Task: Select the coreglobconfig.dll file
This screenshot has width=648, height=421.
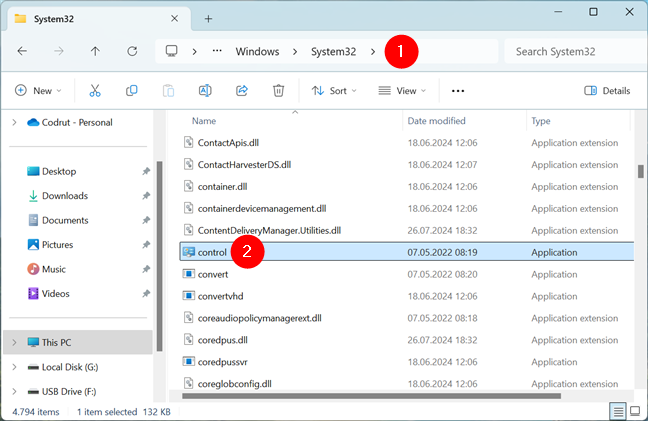Action: (235, 383)
